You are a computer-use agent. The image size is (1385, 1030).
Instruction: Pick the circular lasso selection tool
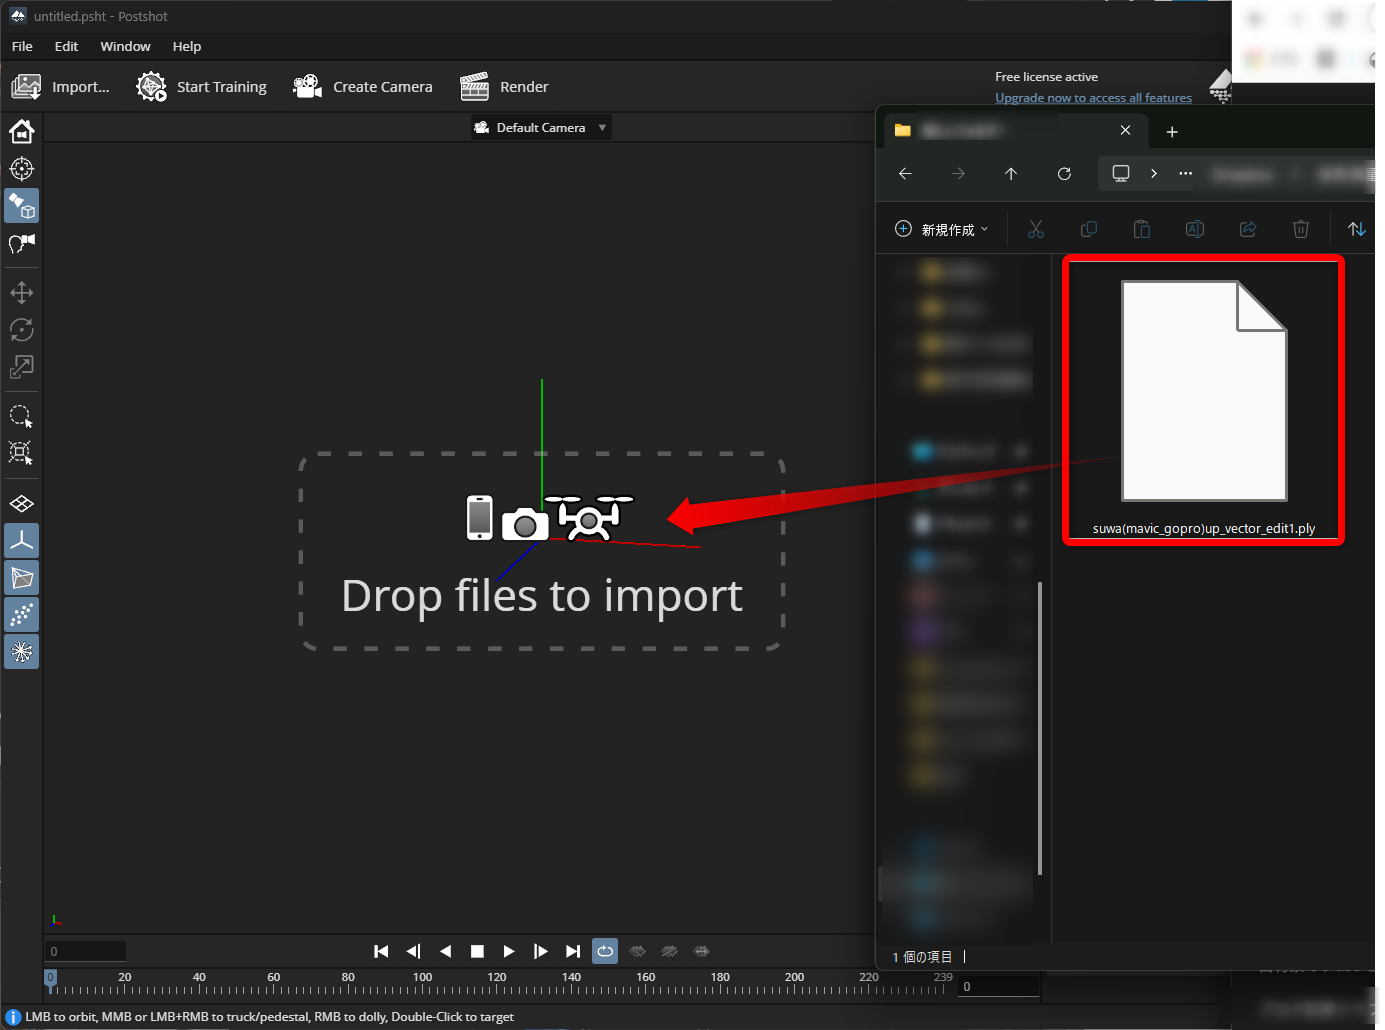click(21, 416)
